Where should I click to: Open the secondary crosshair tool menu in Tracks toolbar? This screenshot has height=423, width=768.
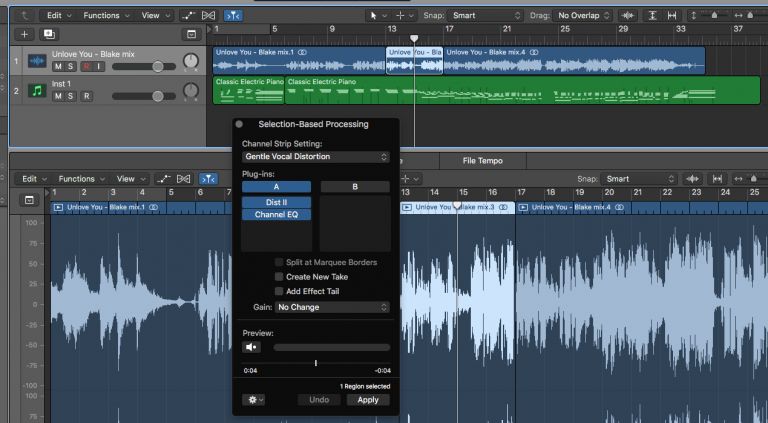[405, 16]
